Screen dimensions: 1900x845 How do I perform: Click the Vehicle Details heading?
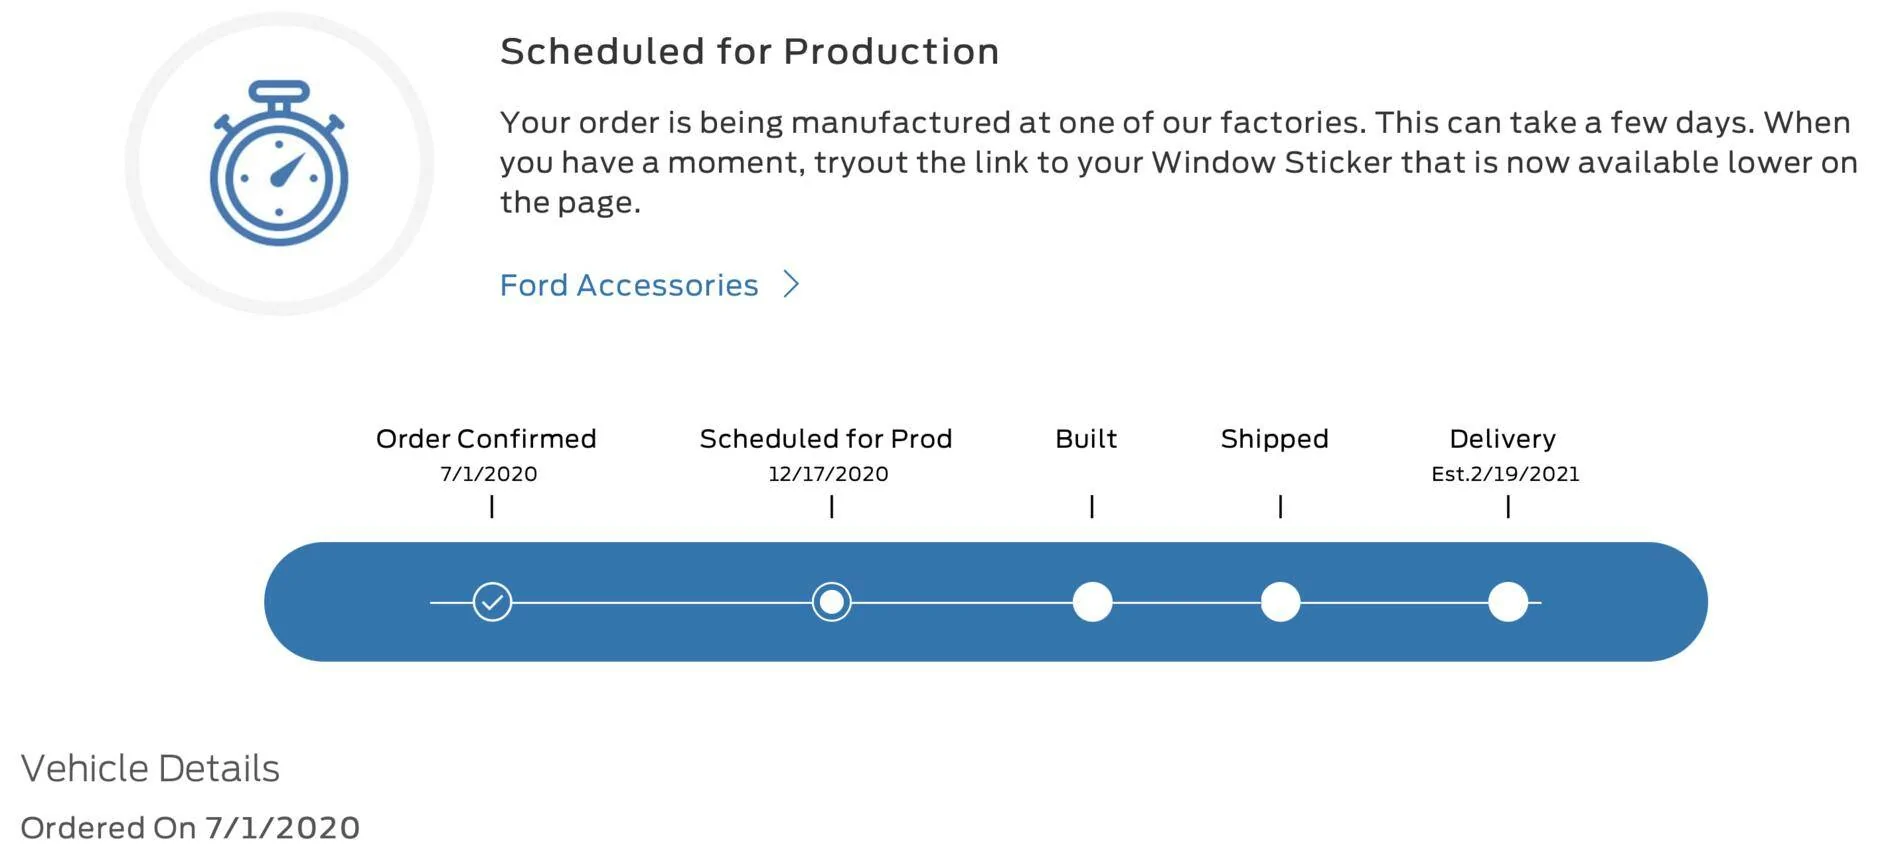pos(150,768)
